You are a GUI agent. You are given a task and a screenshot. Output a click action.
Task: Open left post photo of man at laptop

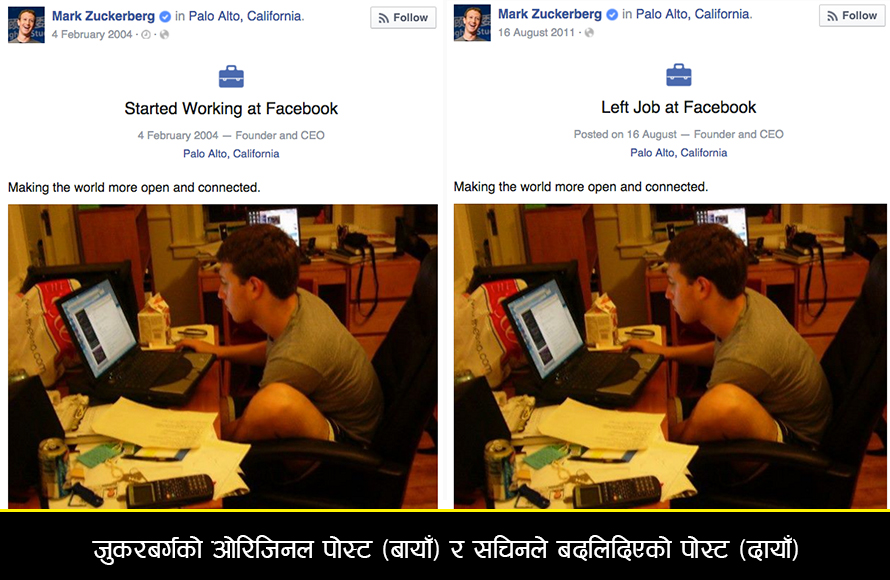(x=222, y=356)
